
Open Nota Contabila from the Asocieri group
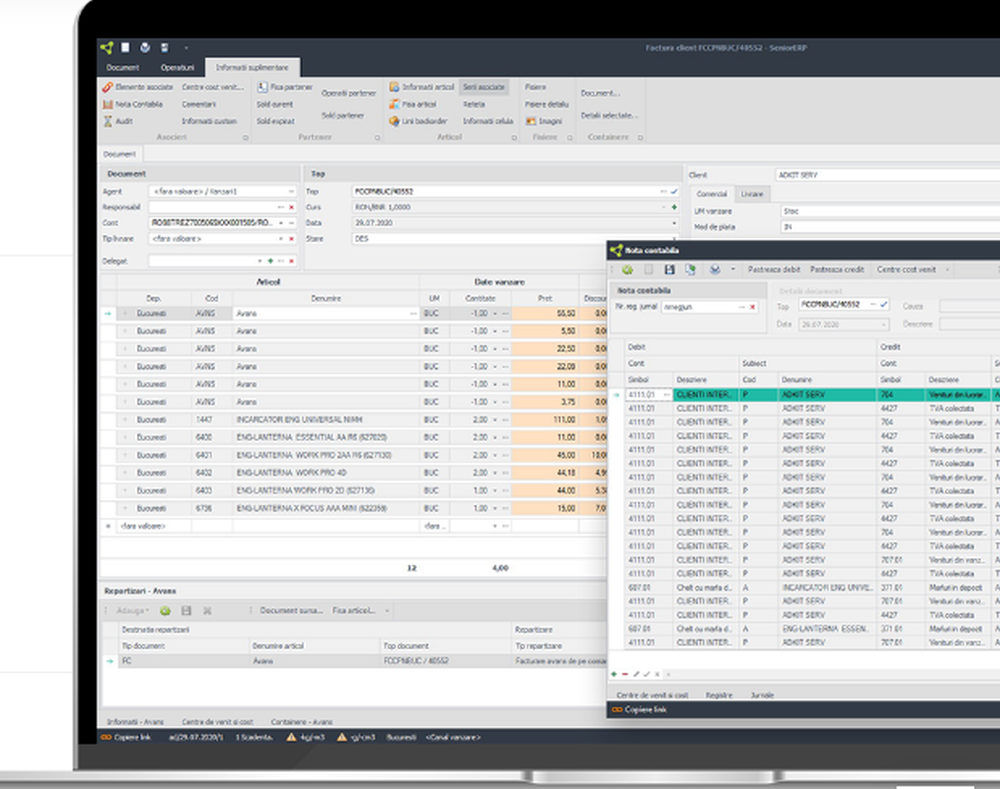[x=107, y=104]
